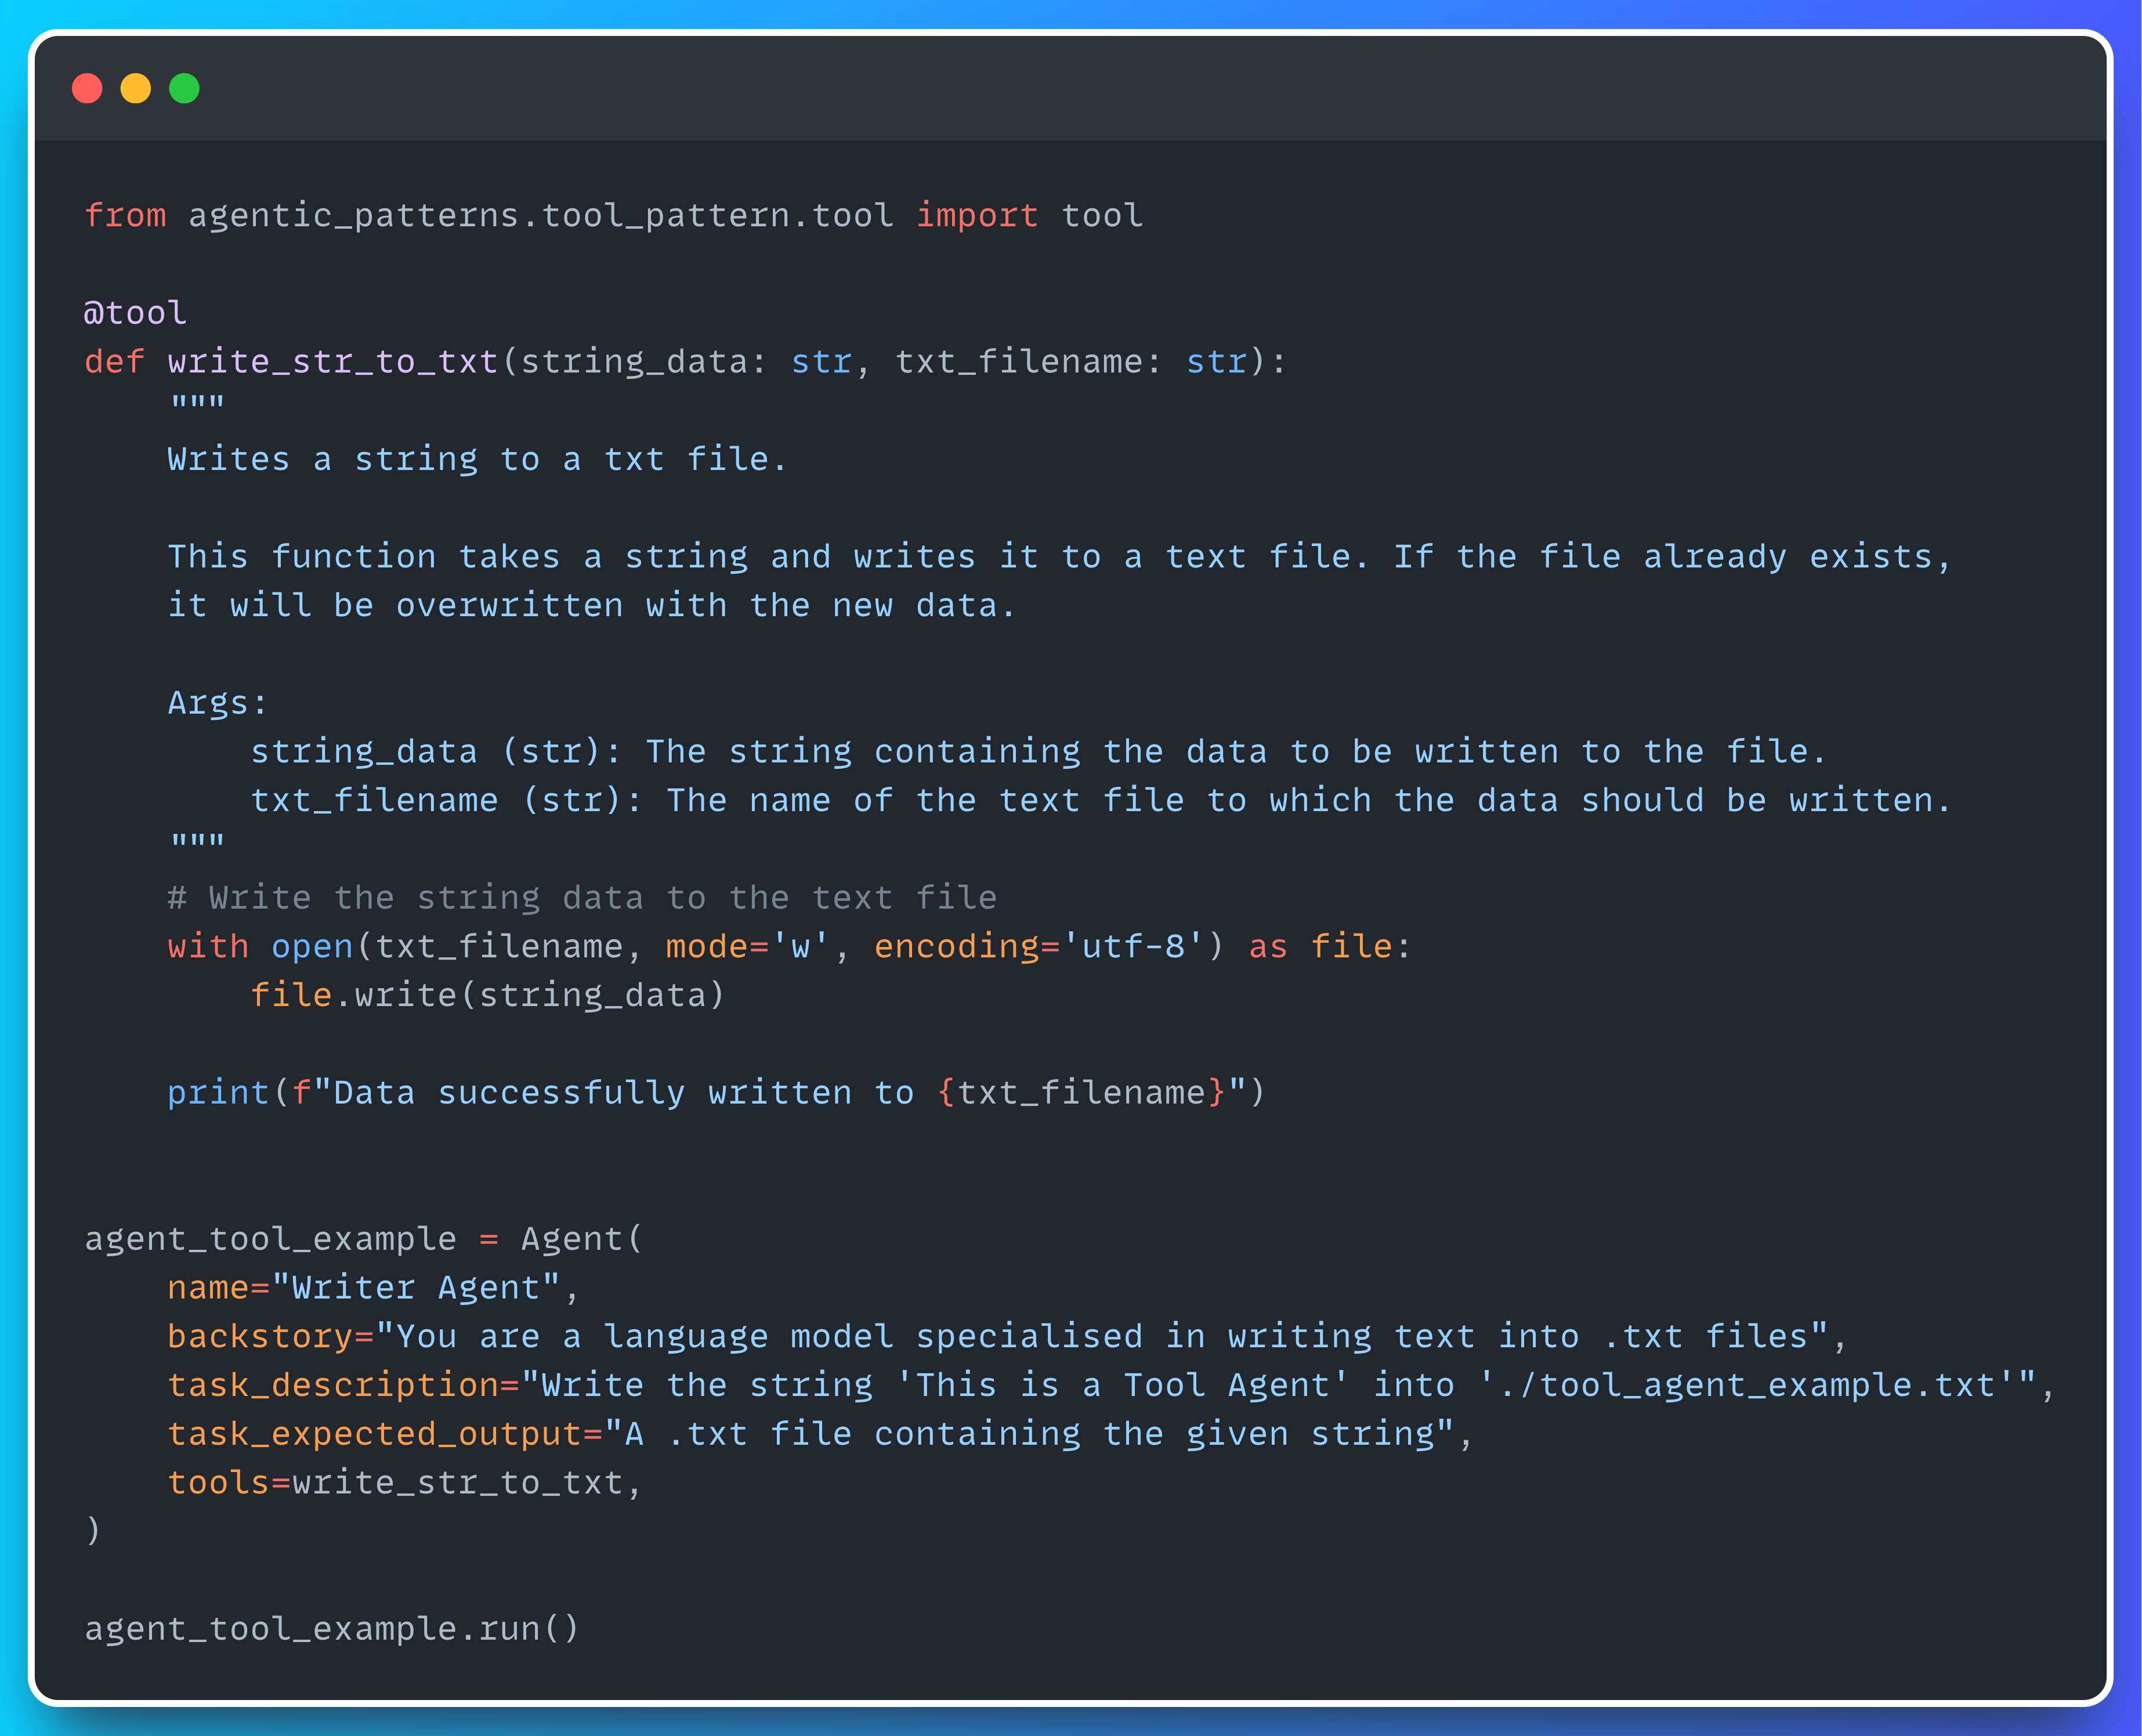This screenshot has width=2142, height=1736.
Task: Click the 'Args:' docstring heading
Action: (217, 702)
